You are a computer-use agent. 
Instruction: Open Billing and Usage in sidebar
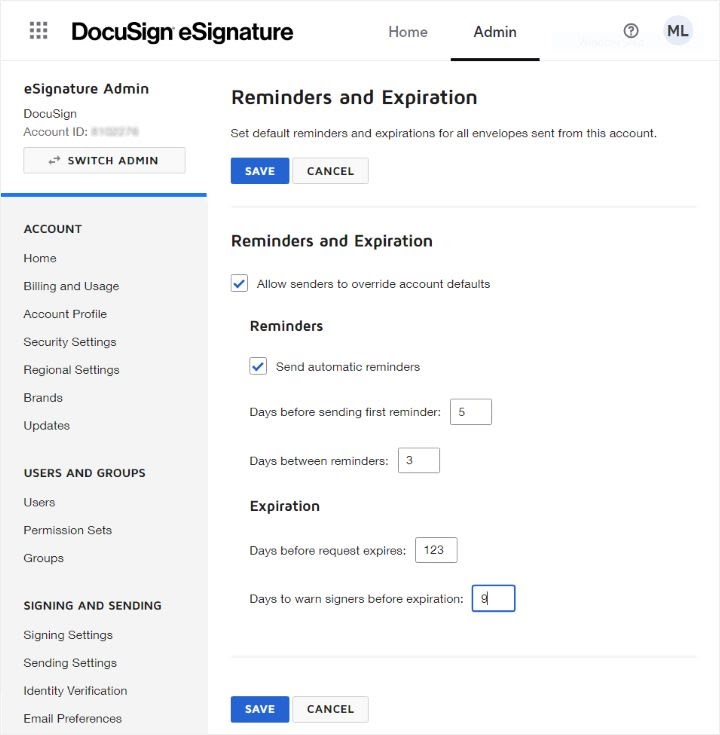coord(71,286)
